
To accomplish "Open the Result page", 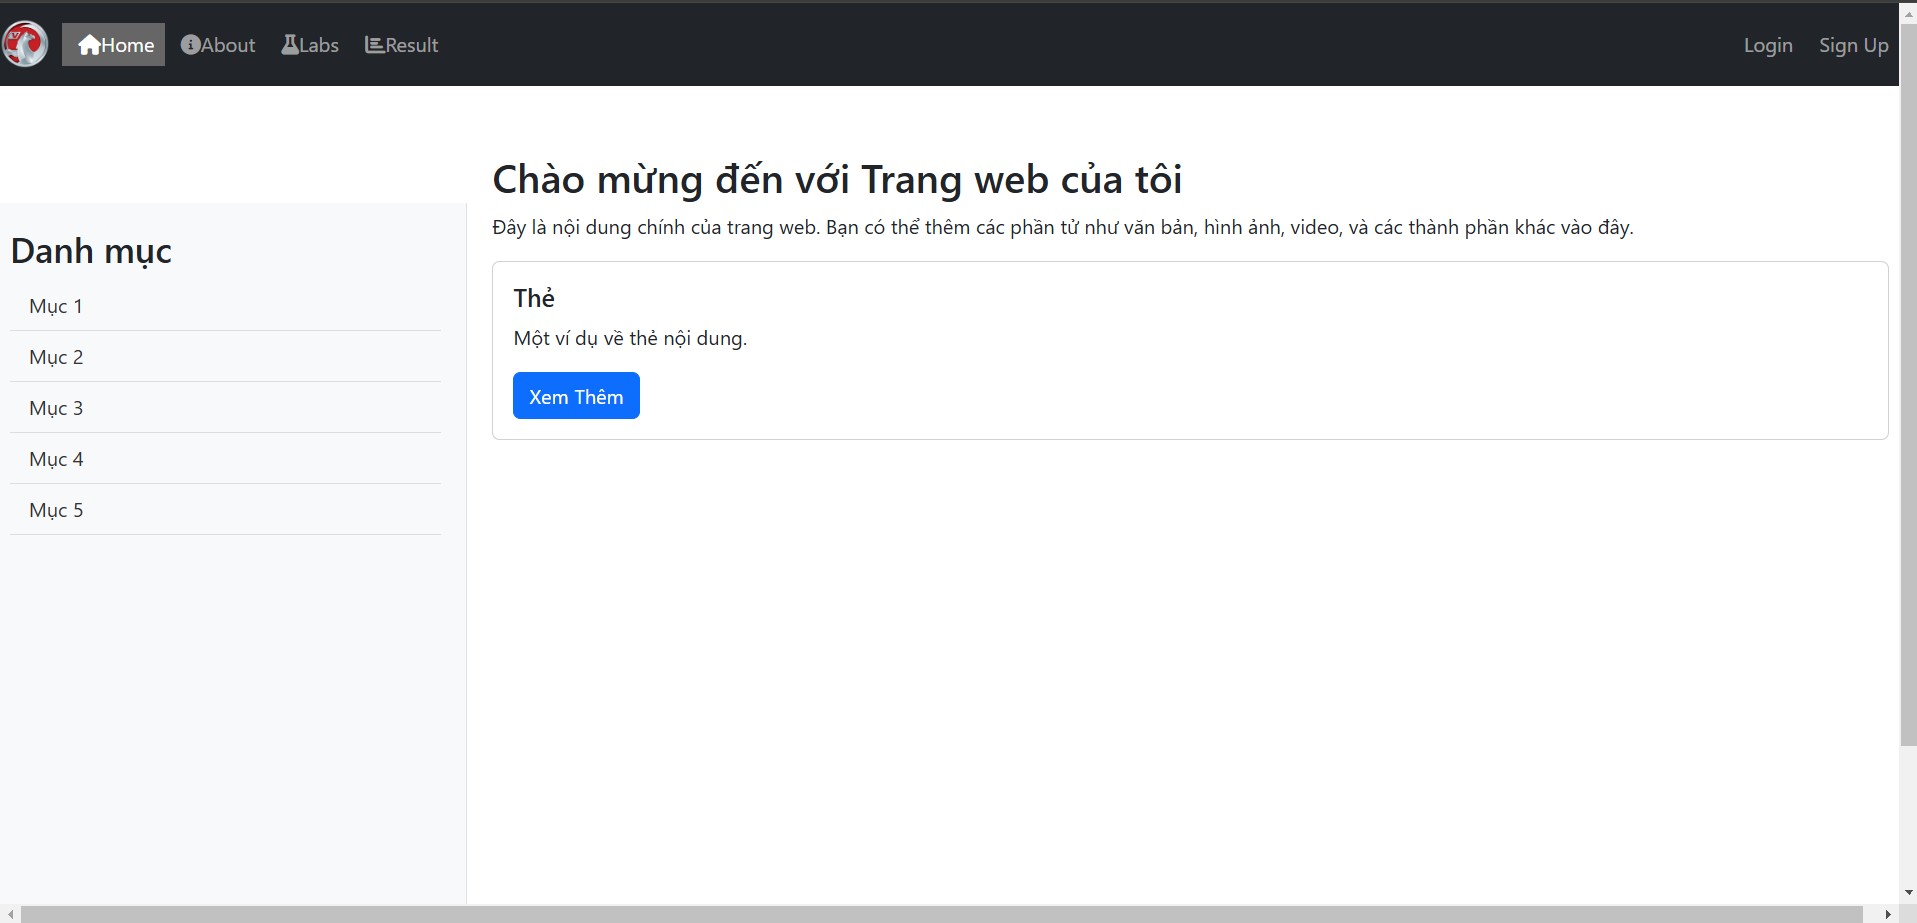I will tap(410, 45).
